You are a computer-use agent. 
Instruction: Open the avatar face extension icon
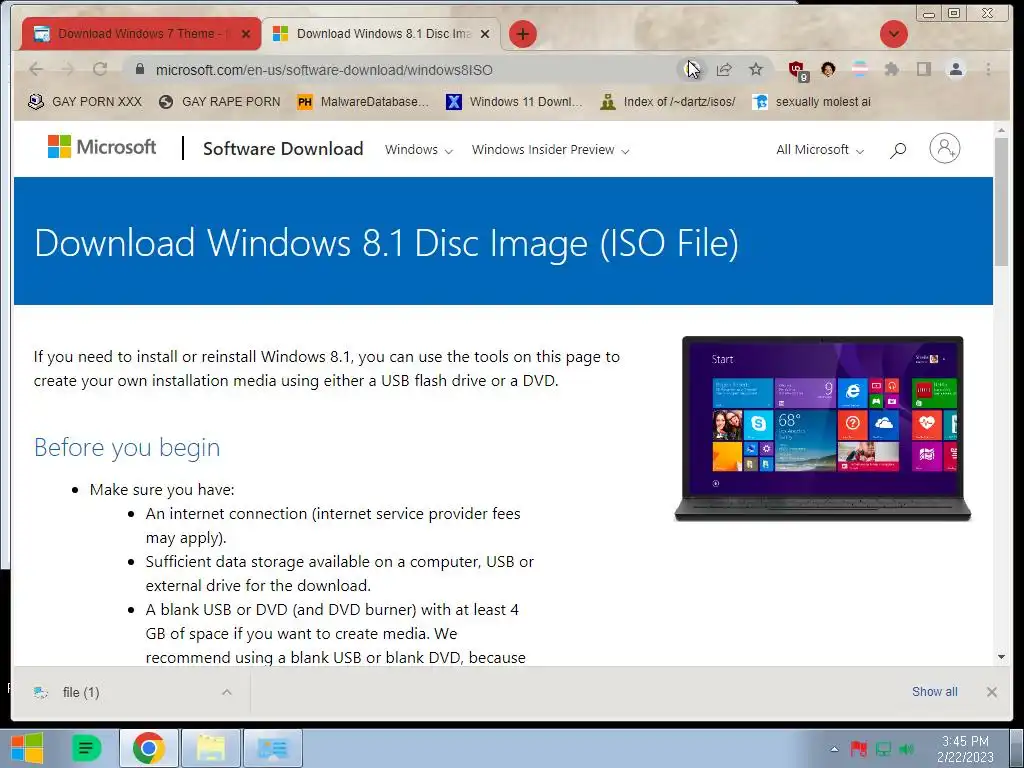pos(828,69)
